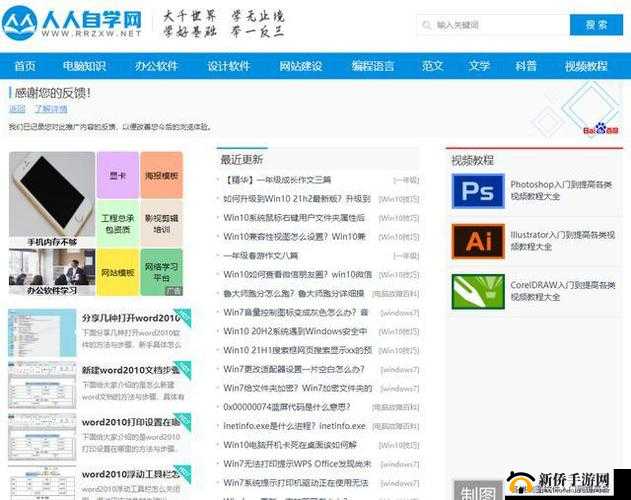Open 范文 navigation item
Image resolution: width=631 pixels, height=500 pixels.
click(433, 66)
